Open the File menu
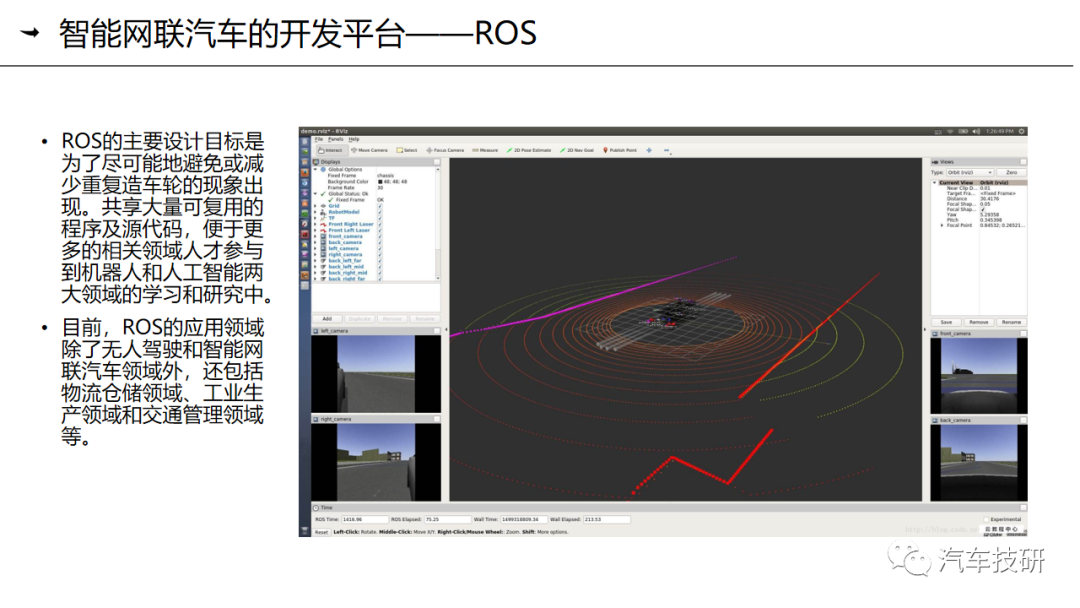The width and height of the screenshot is (1080, 608). (319, 139)
